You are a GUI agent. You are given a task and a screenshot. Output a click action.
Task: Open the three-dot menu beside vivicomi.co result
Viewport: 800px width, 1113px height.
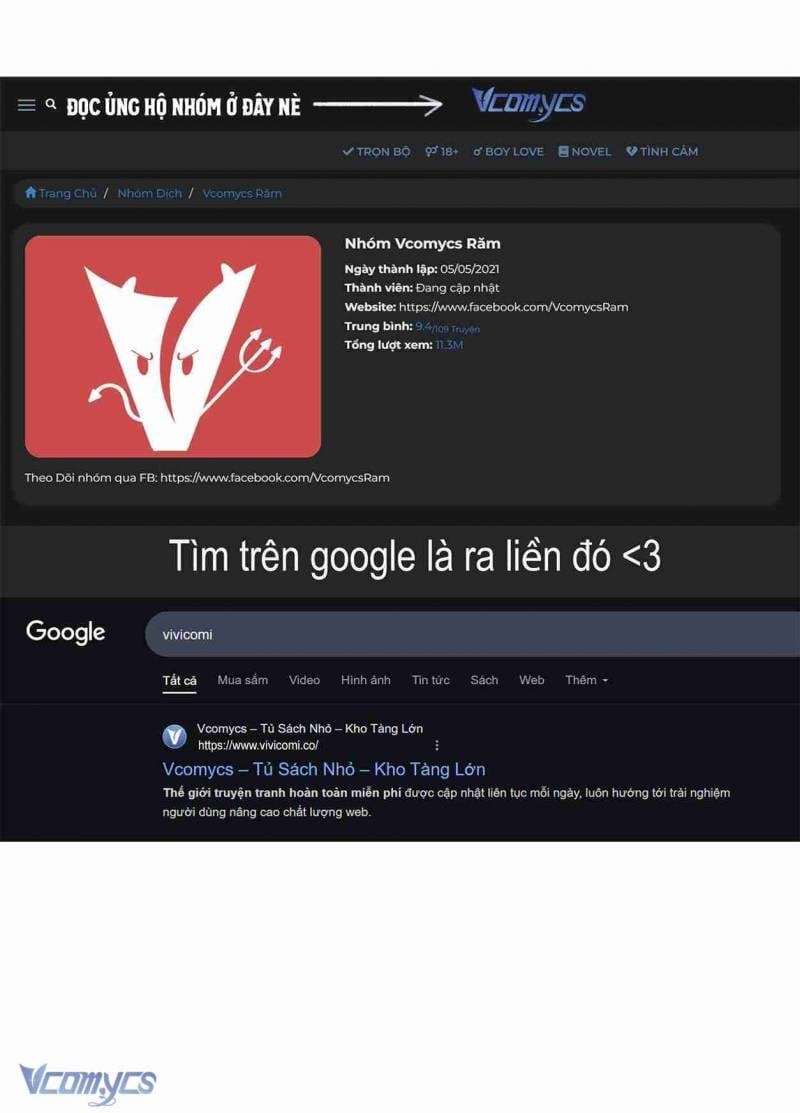coord(437,745)
